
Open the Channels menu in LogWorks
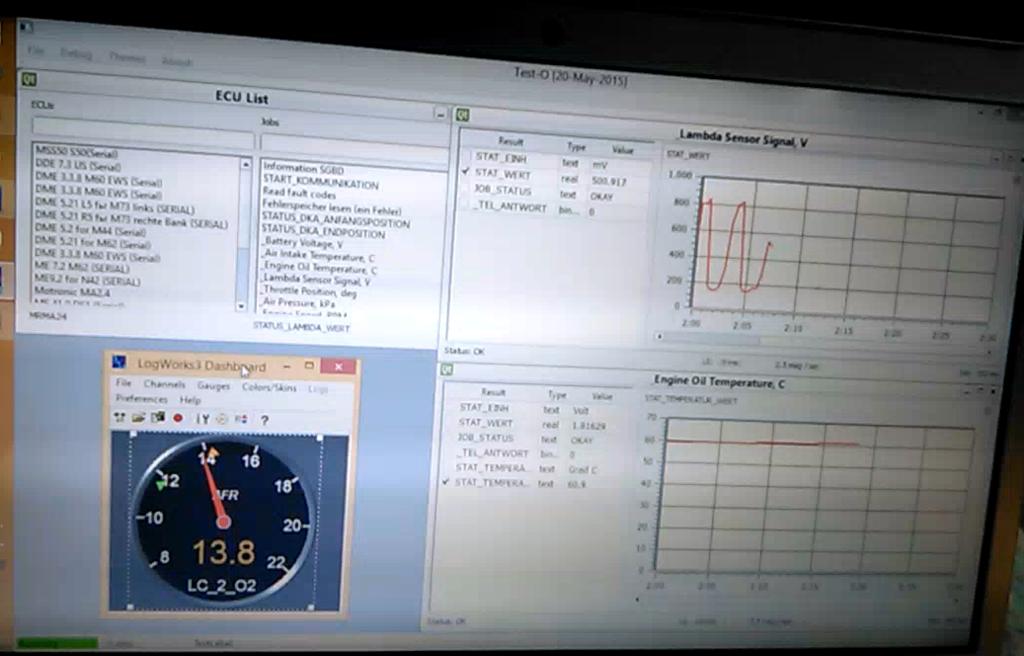(x=164, y=384)
